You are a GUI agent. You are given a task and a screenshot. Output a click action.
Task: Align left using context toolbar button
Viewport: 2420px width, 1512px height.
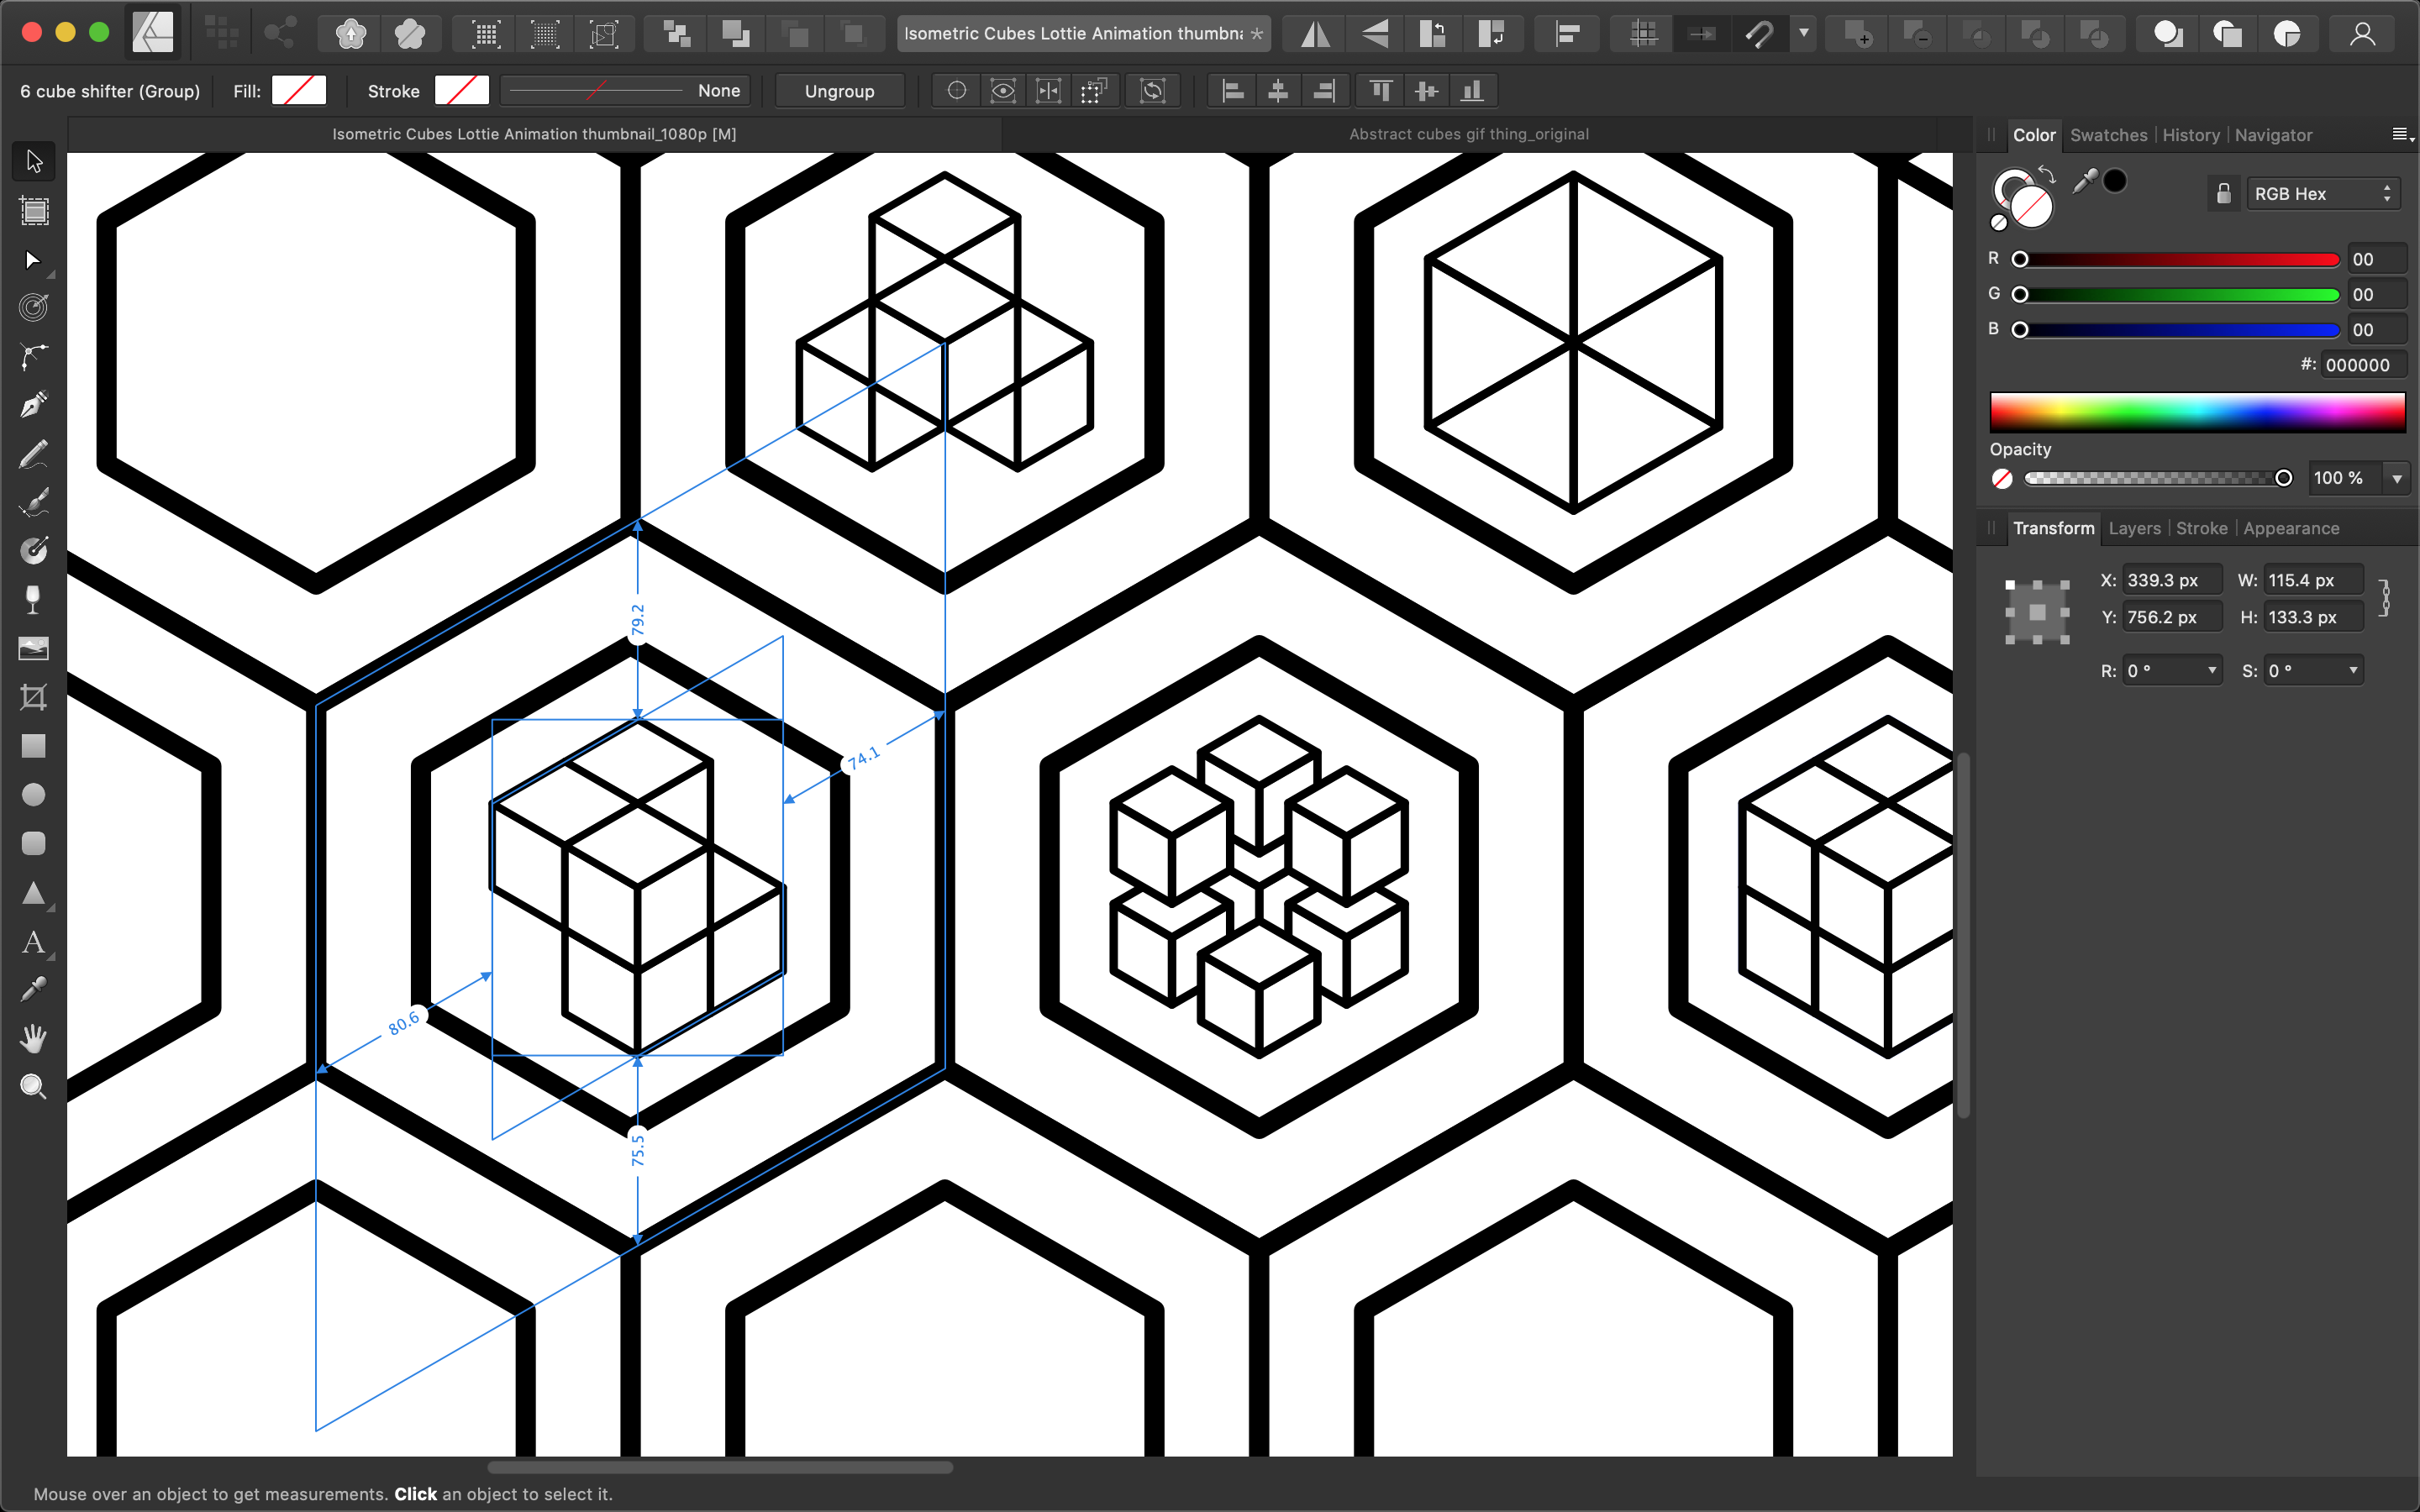pyautogui.click(x=1233, y=91)
